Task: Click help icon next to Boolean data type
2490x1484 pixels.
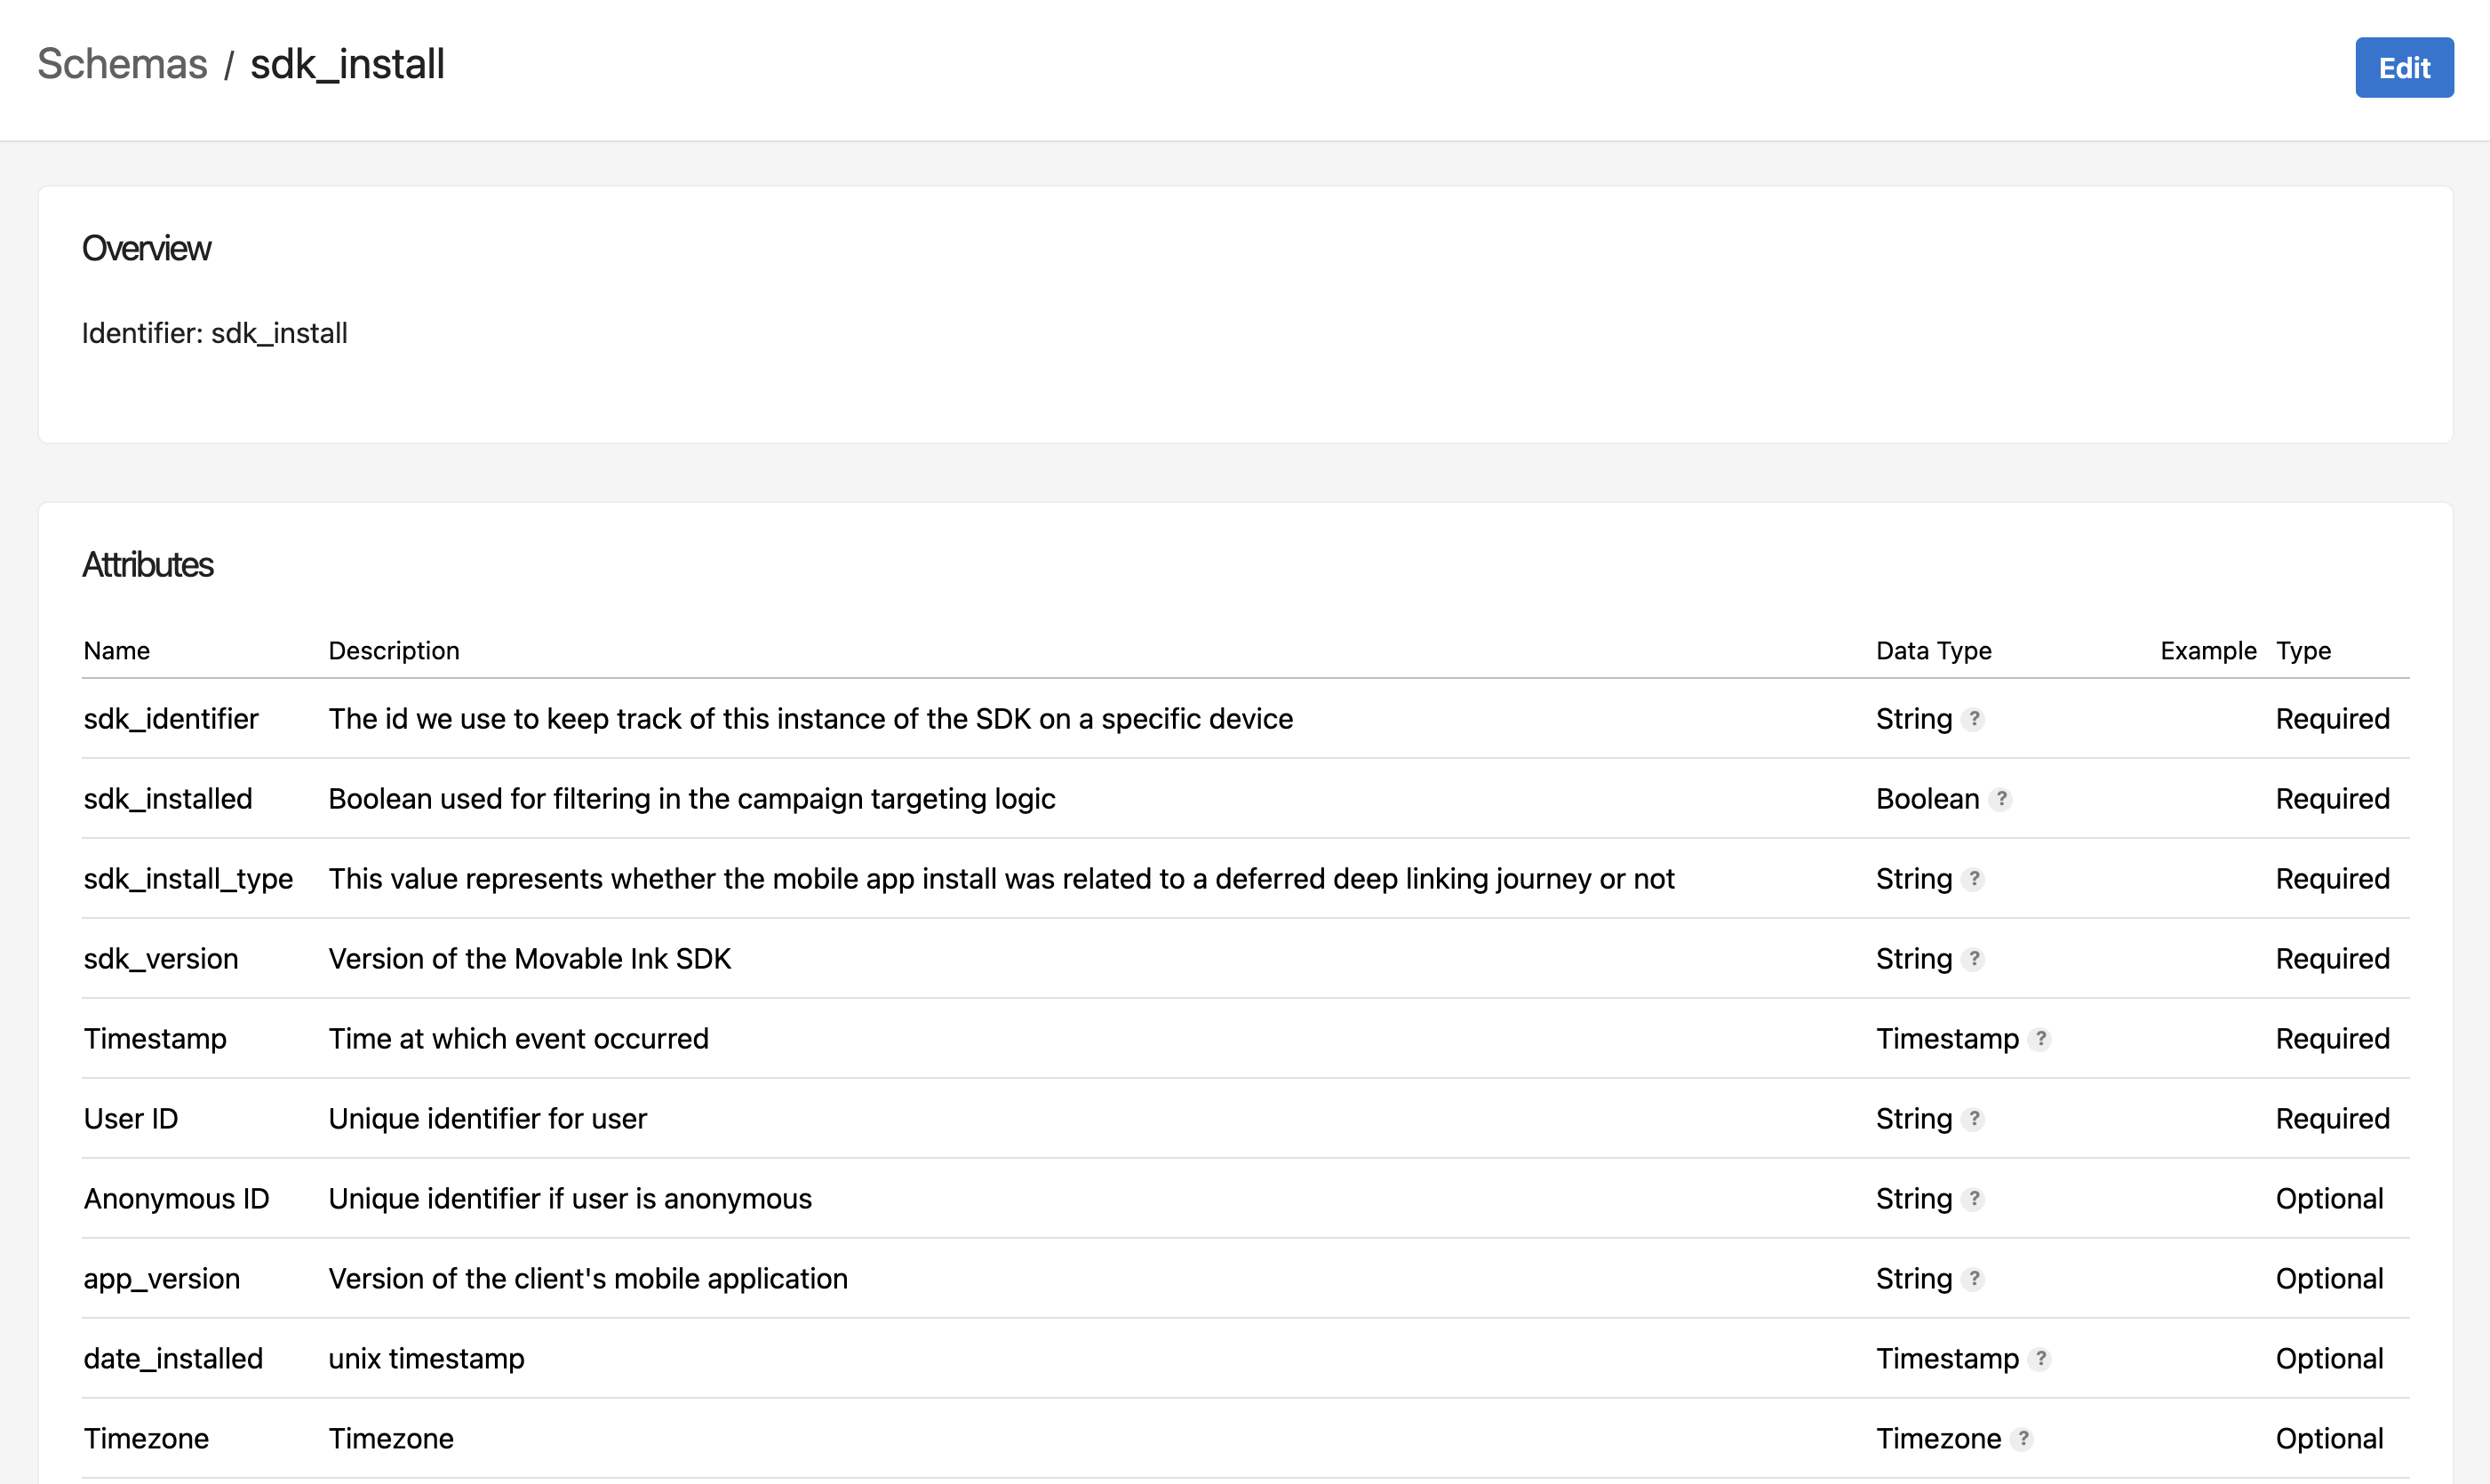Action: (2000, 799)
